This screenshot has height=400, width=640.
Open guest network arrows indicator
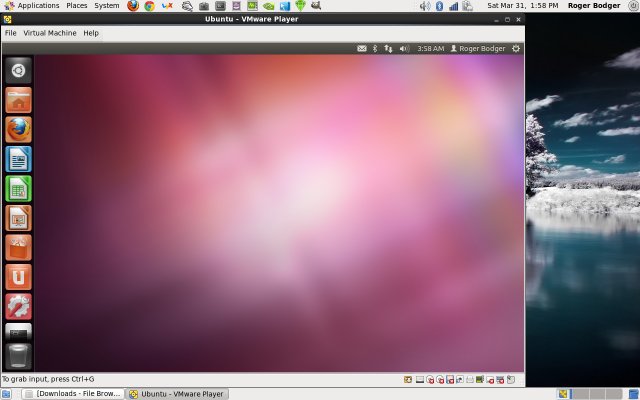pos(388,49)
